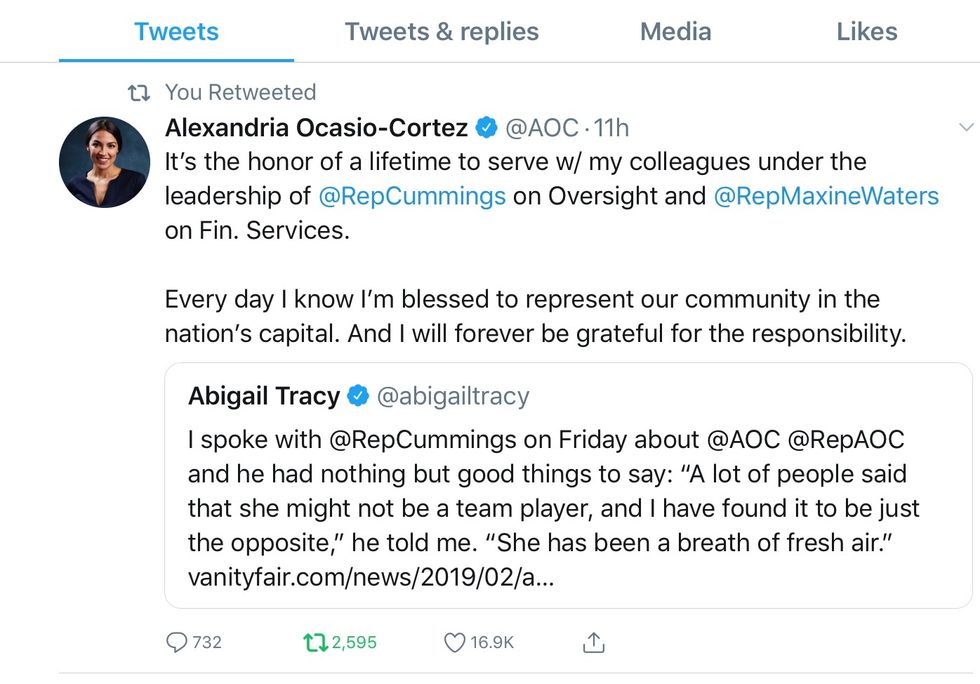Switch to the Tweets tab

click(x=176, y=32)
